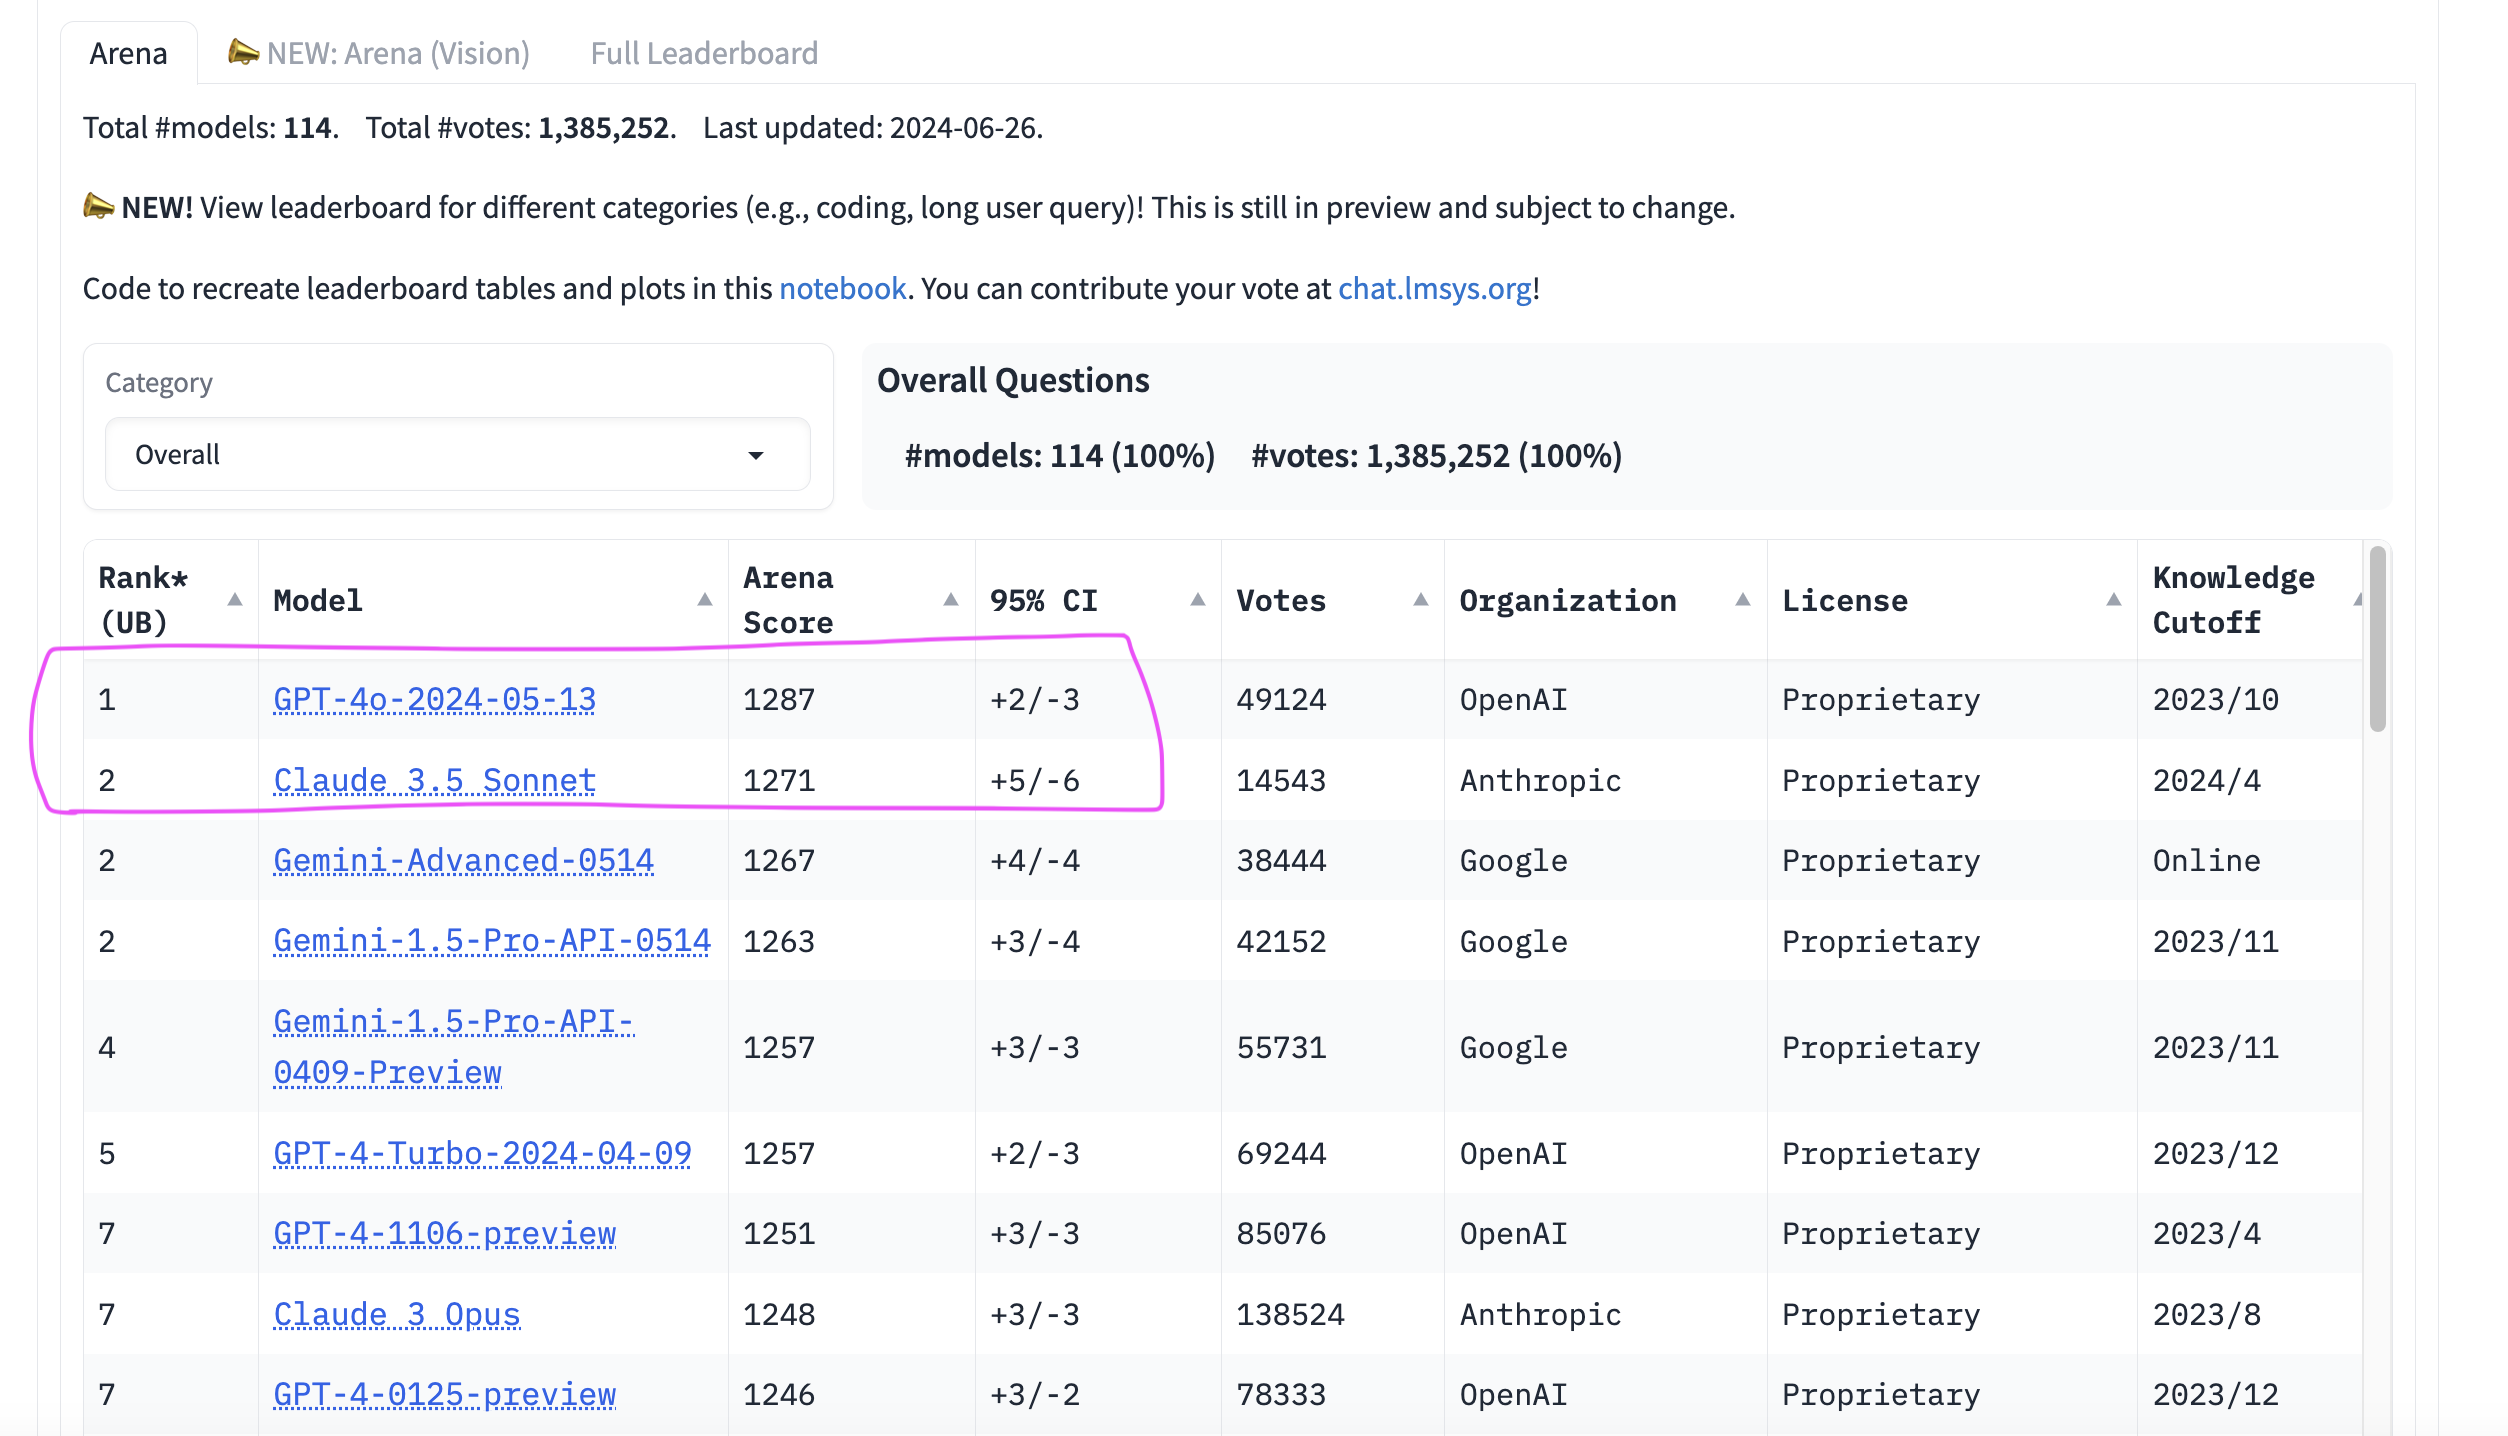Click the Votes cell 49124
This screenshot has width=2508, height=1436.
1333,700
